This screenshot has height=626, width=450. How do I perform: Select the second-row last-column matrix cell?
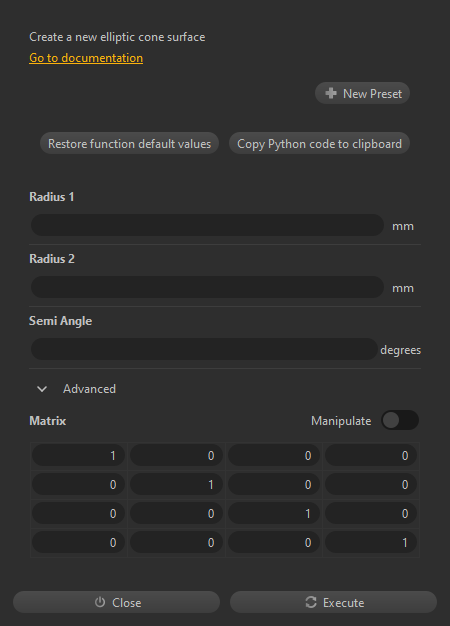tap(371, 485)
